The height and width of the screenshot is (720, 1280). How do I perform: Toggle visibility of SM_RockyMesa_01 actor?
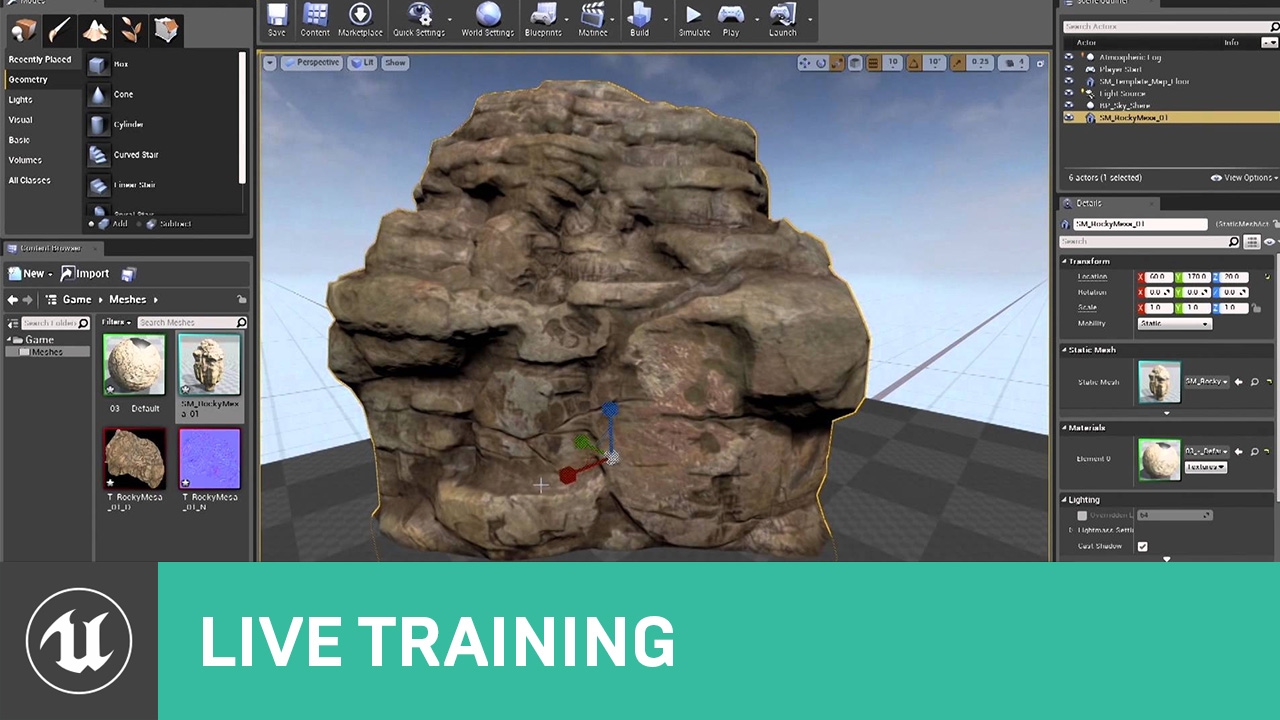tap(1068, 117)
